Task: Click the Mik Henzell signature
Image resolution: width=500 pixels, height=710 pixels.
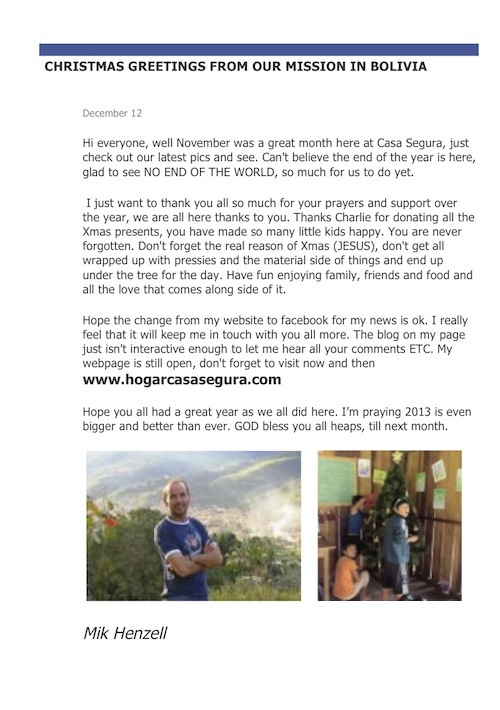Action: point(125,633)
